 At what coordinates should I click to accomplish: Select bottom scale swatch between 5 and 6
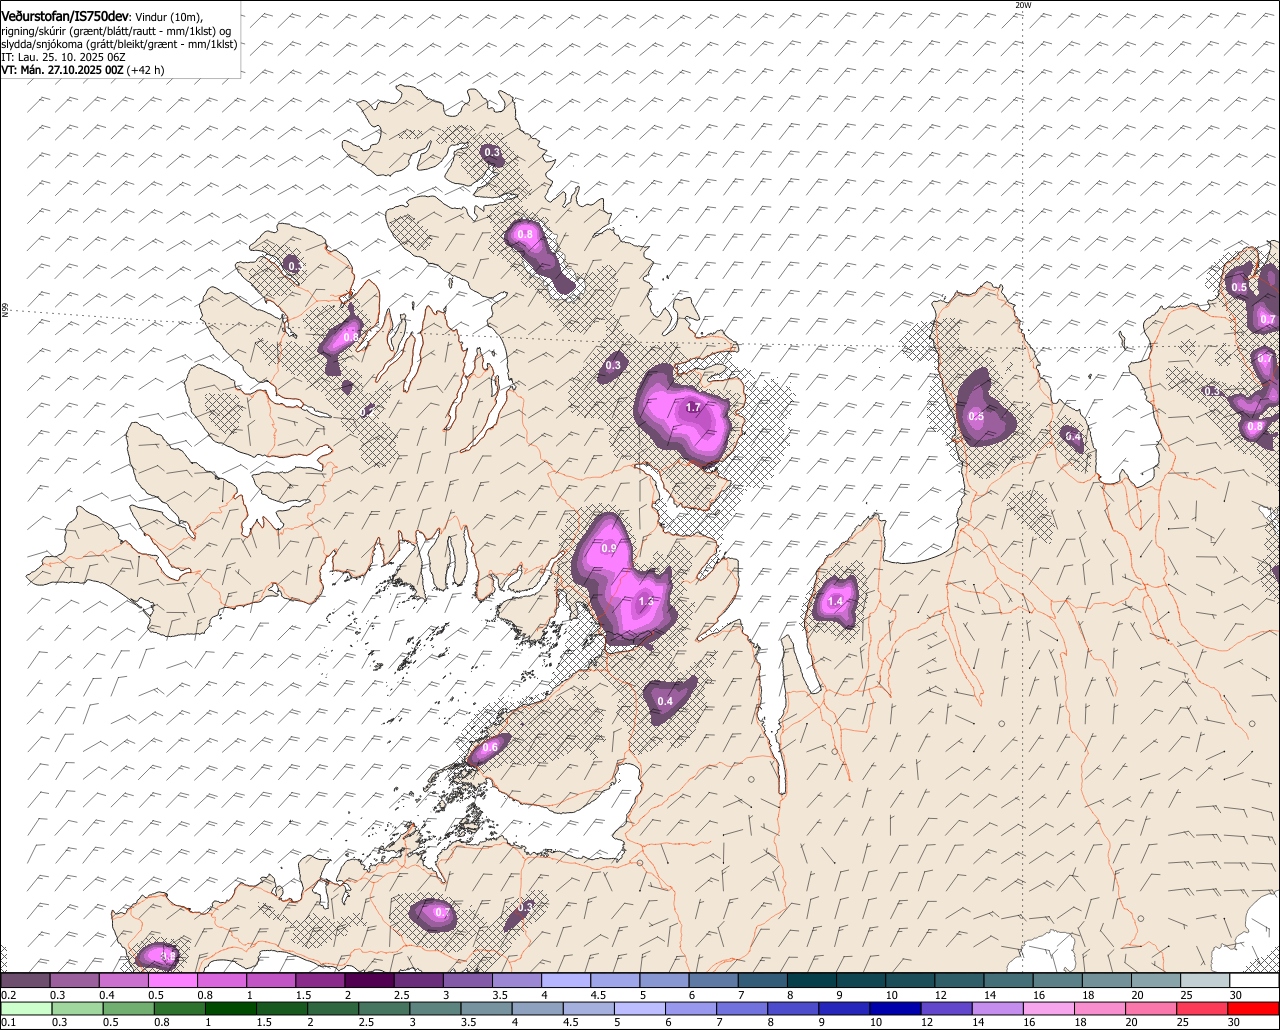point(640,1009)
